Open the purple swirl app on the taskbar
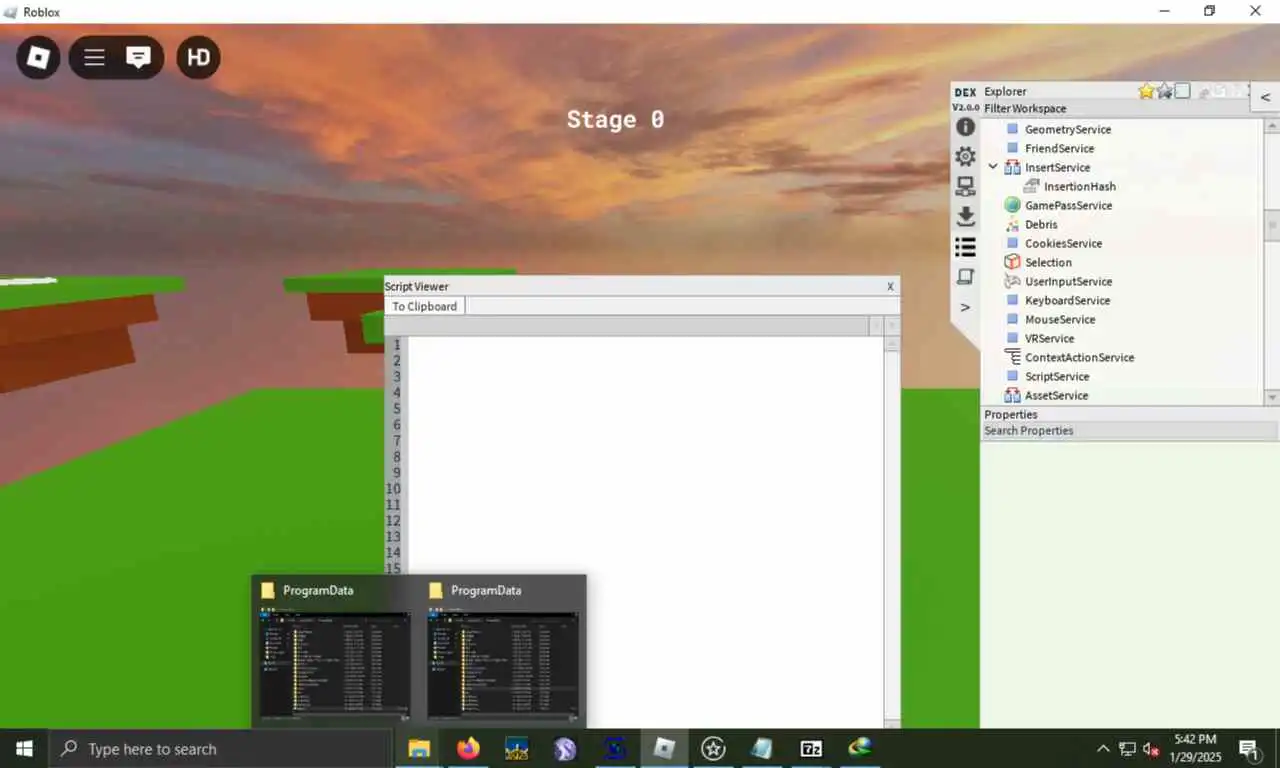 point(565,748)
